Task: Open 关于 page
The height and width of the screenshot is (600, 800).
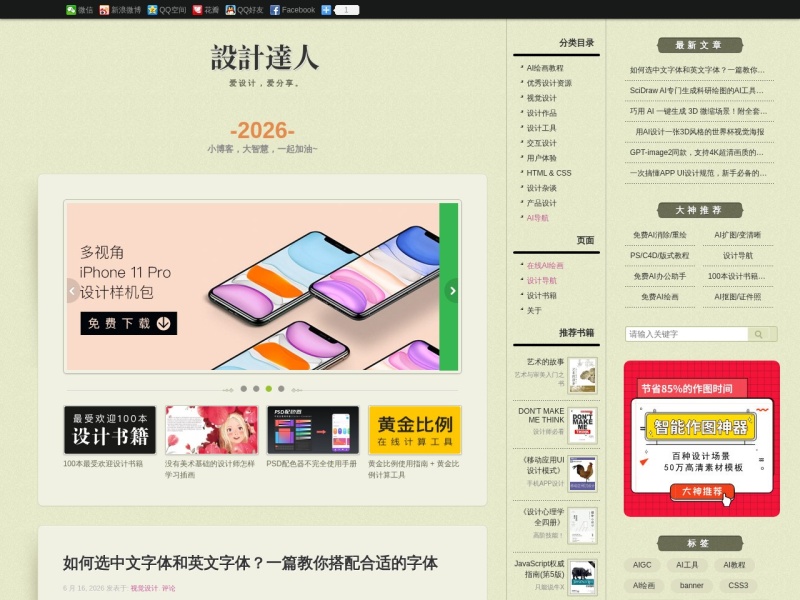Action: [x=534, y=310]
